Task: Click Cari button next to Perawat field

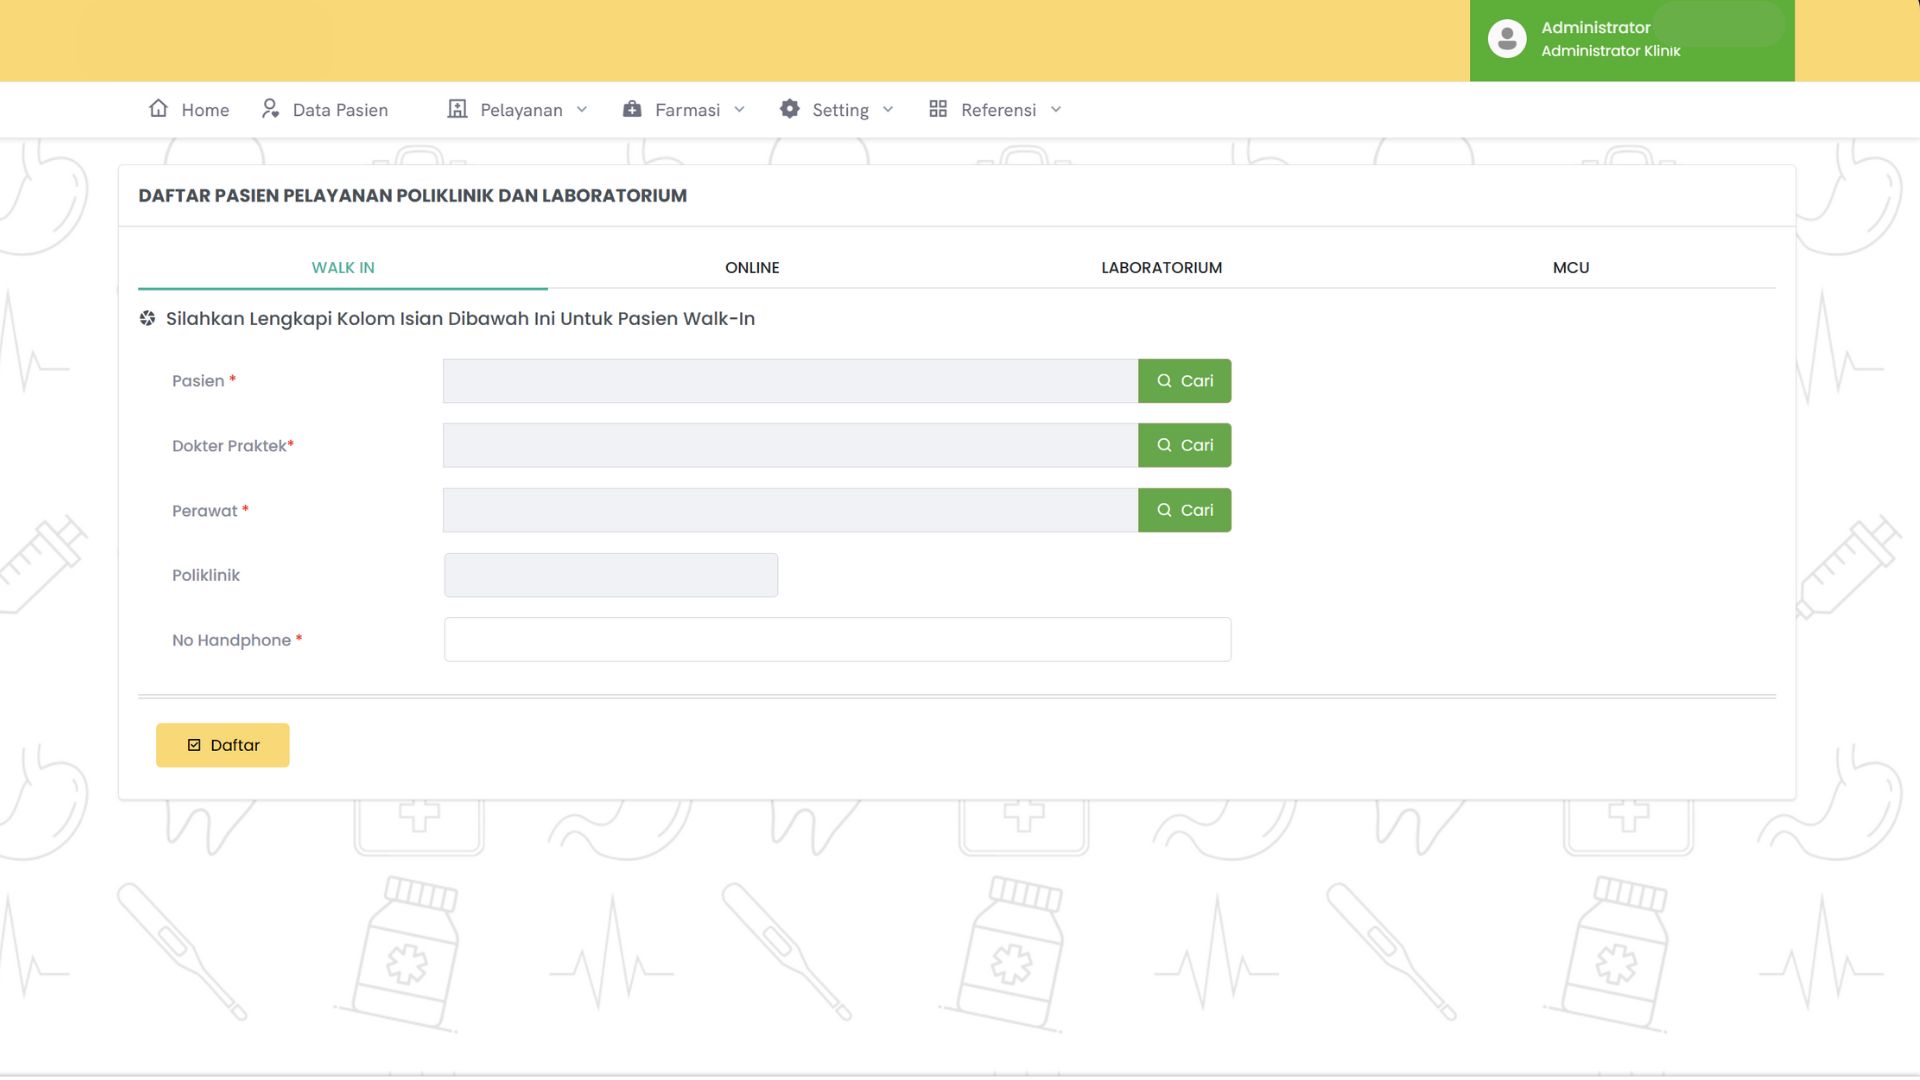Action: (x=1184, y=510)
